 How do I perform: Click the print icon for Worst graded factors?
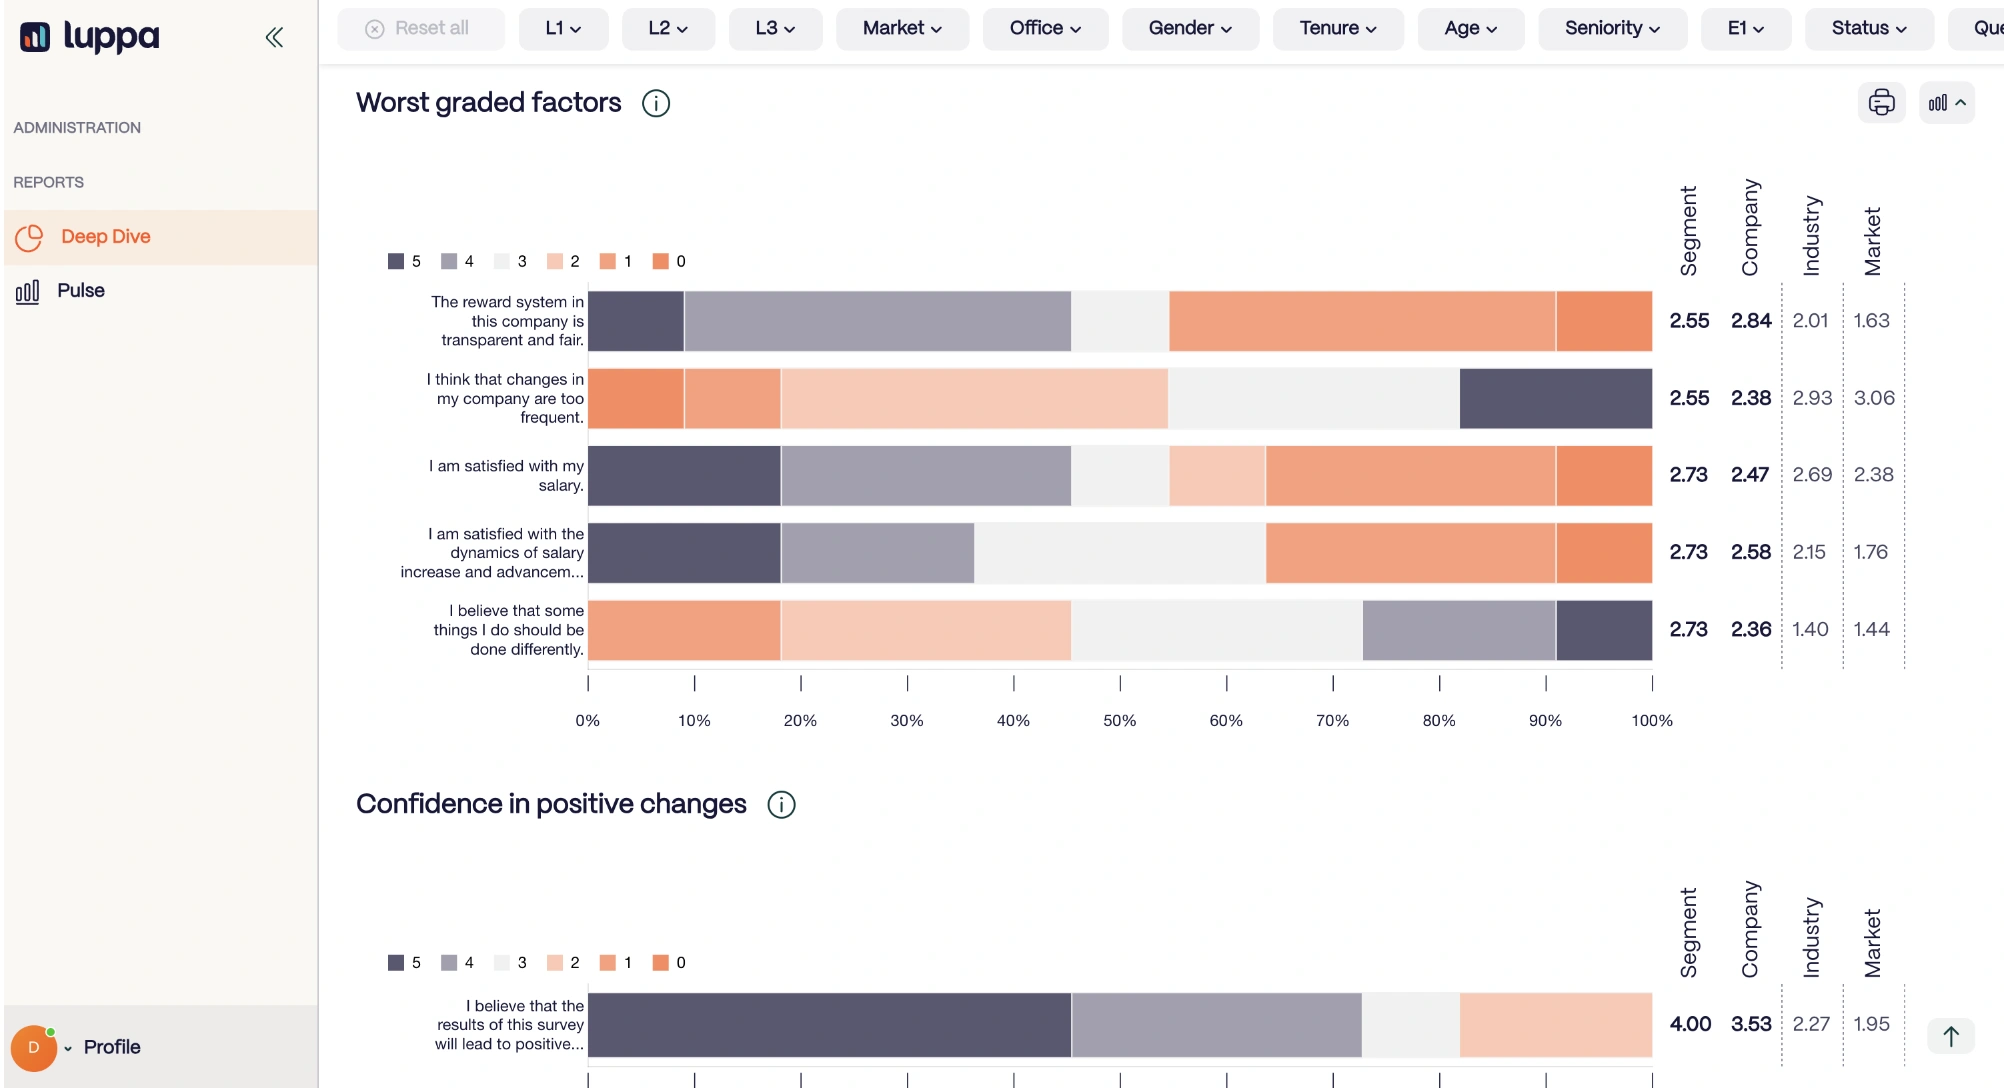coord(1881,103)
